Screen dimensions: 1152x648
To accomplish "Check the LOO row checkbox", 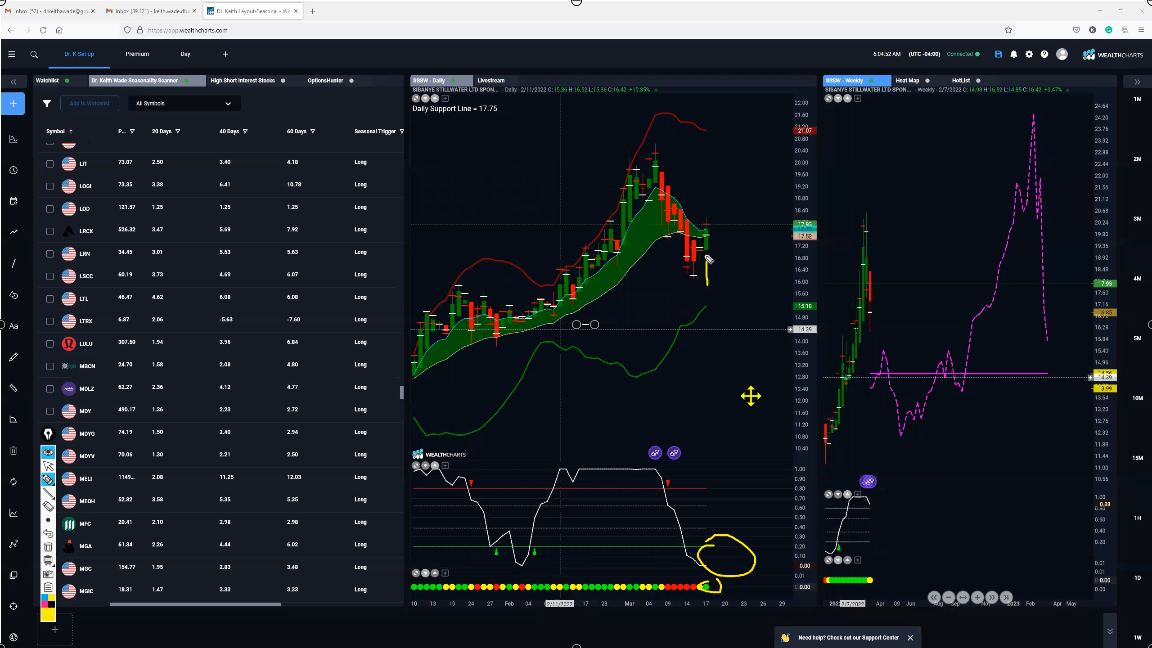I will click(x=50, y=209).
